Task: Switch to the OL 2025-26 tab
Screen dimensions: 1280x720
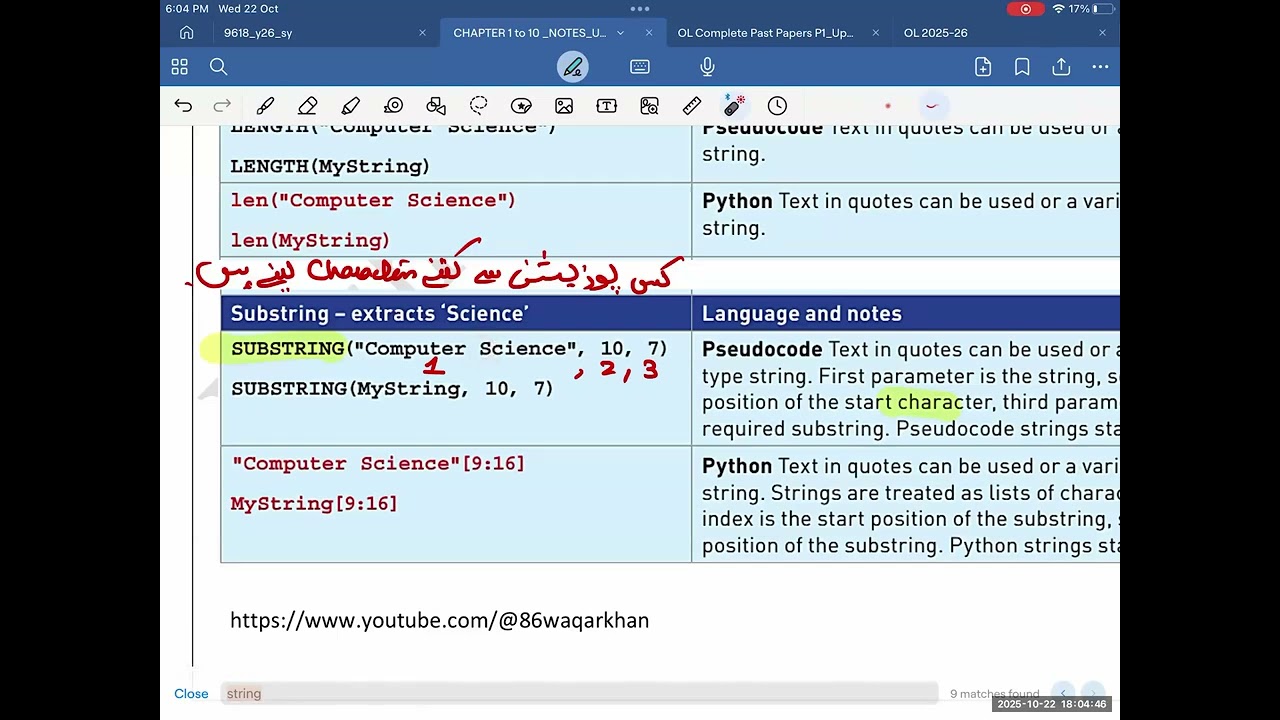Action: [936, 33]
